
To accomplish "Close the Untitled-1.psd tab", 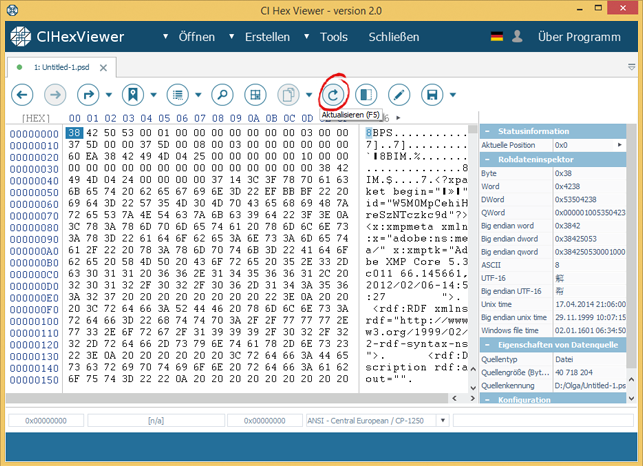I will (103, 68).
